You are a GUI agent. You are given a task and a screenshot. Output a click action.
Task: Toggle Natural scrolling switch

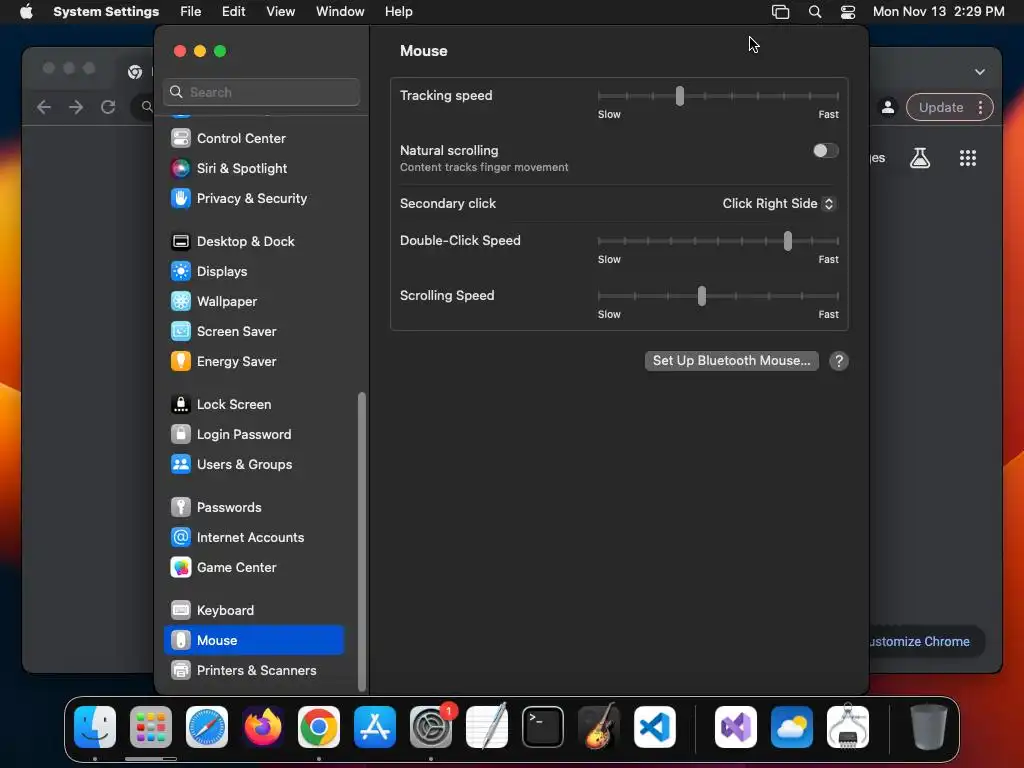click(x=825, y=151)
